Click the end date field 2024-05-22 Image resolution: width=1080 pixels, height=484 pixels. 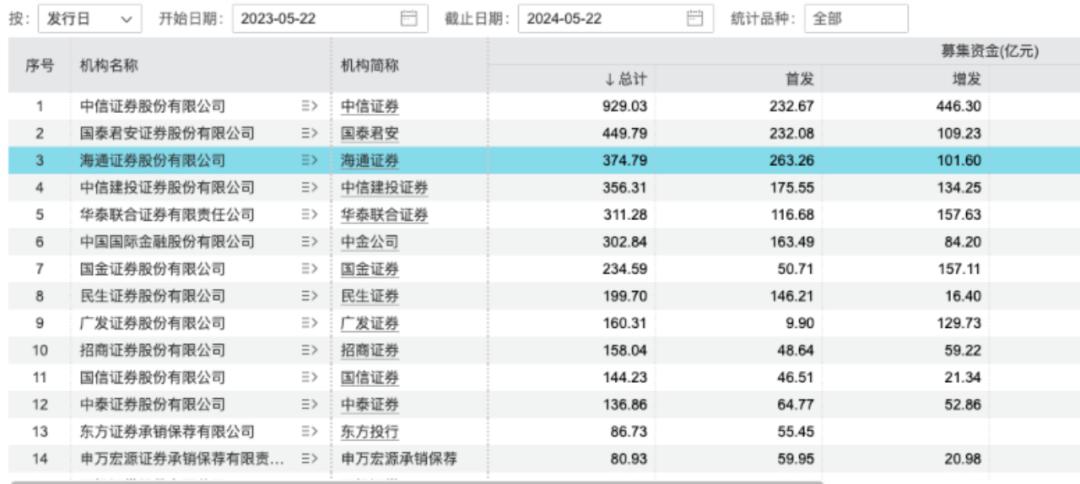point(615,19)
